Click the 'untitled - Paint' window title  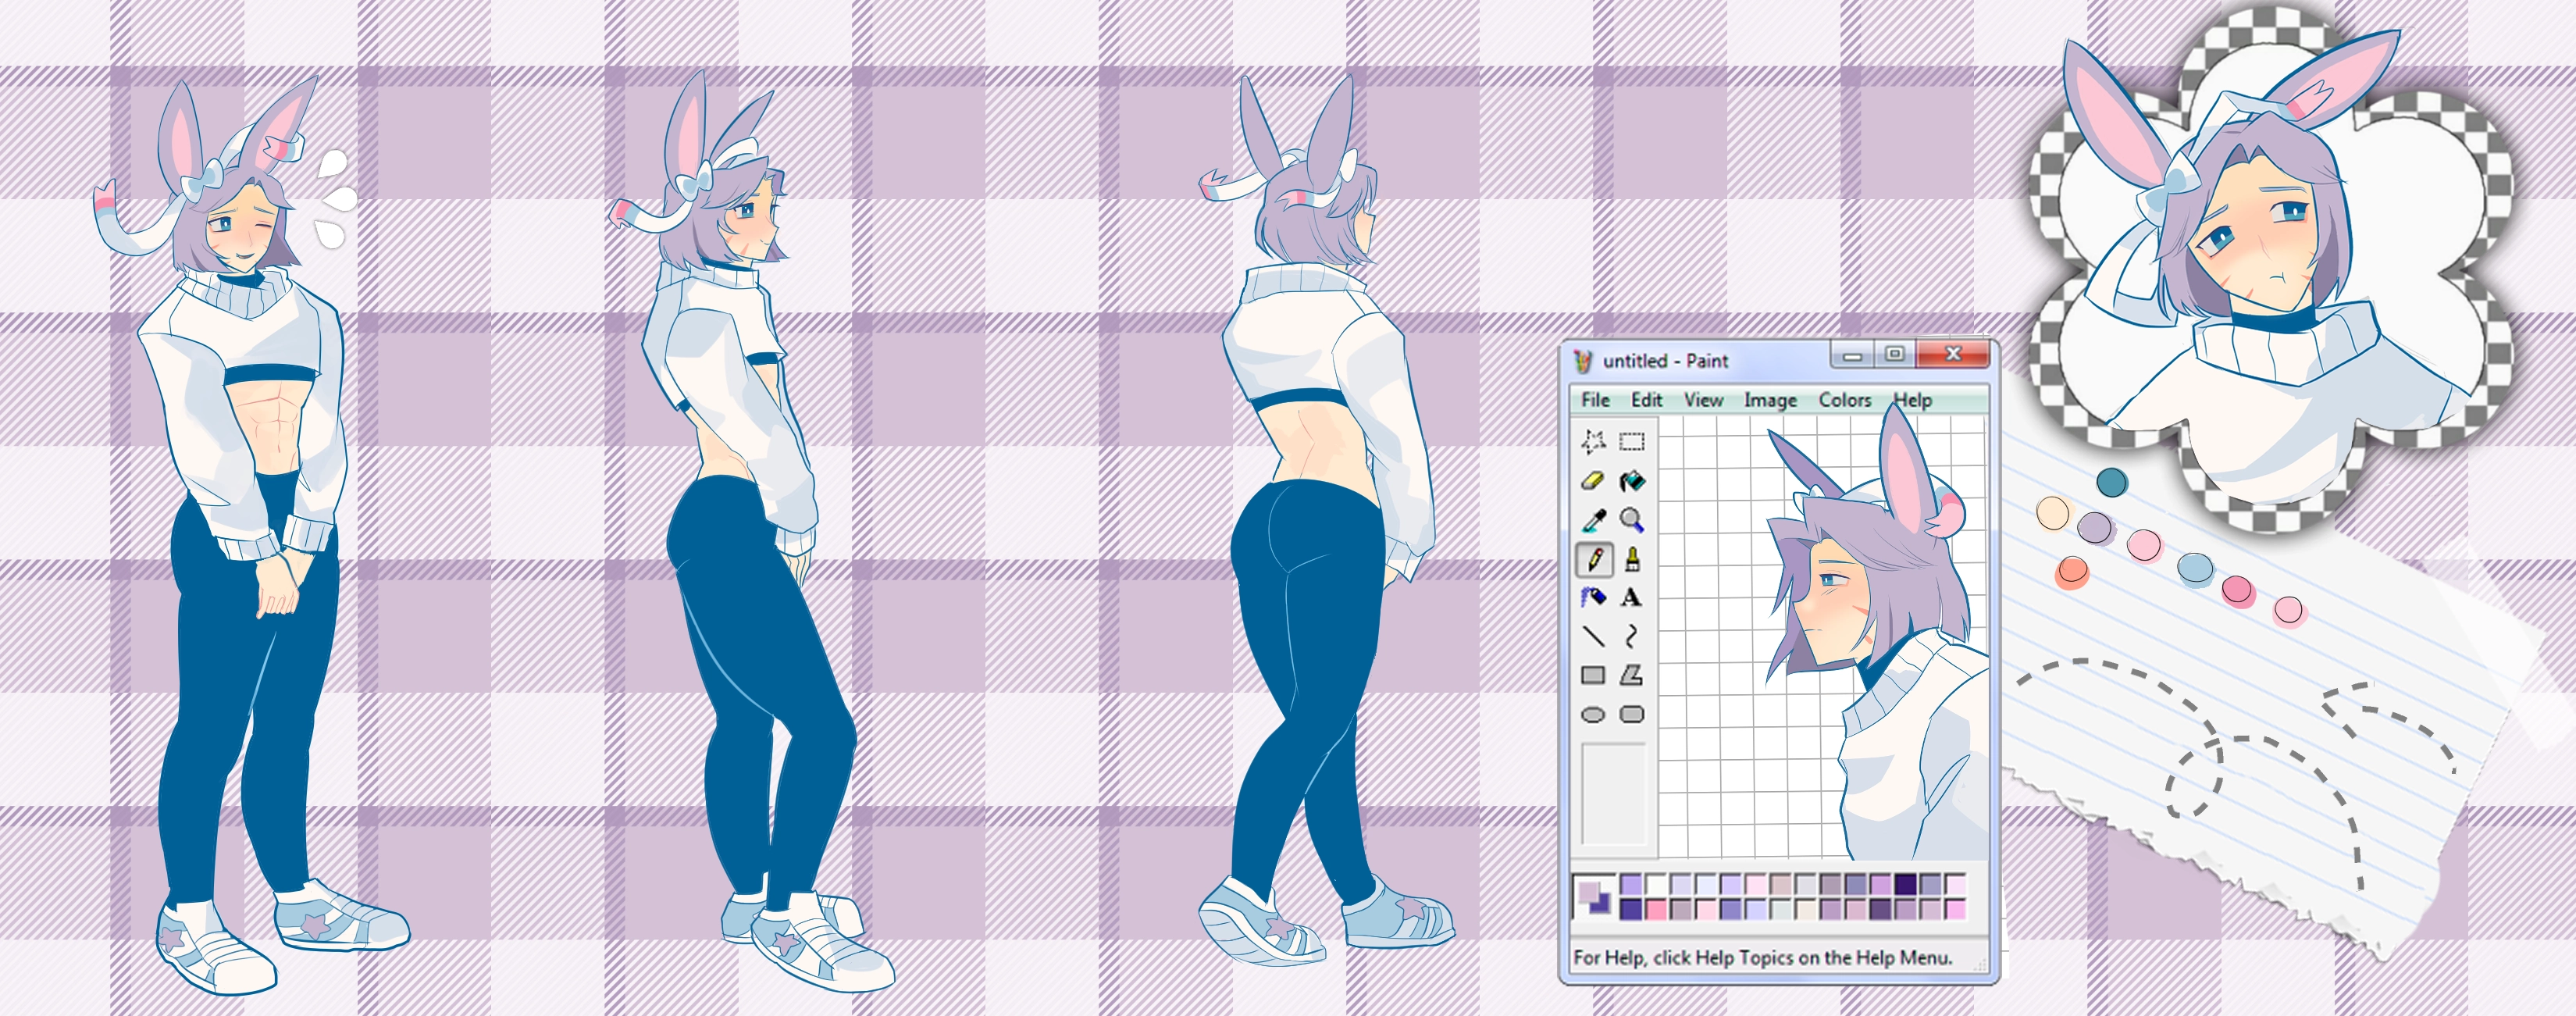pyautogui.click(x=1665, y=360)
